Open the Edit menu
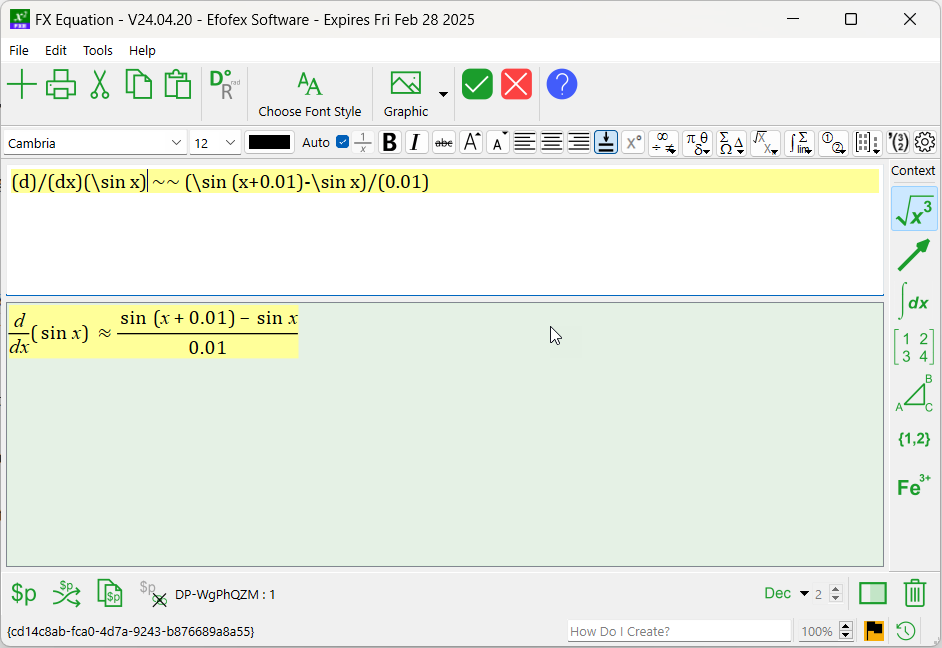The image size is (942, 648). click(56, 50)
